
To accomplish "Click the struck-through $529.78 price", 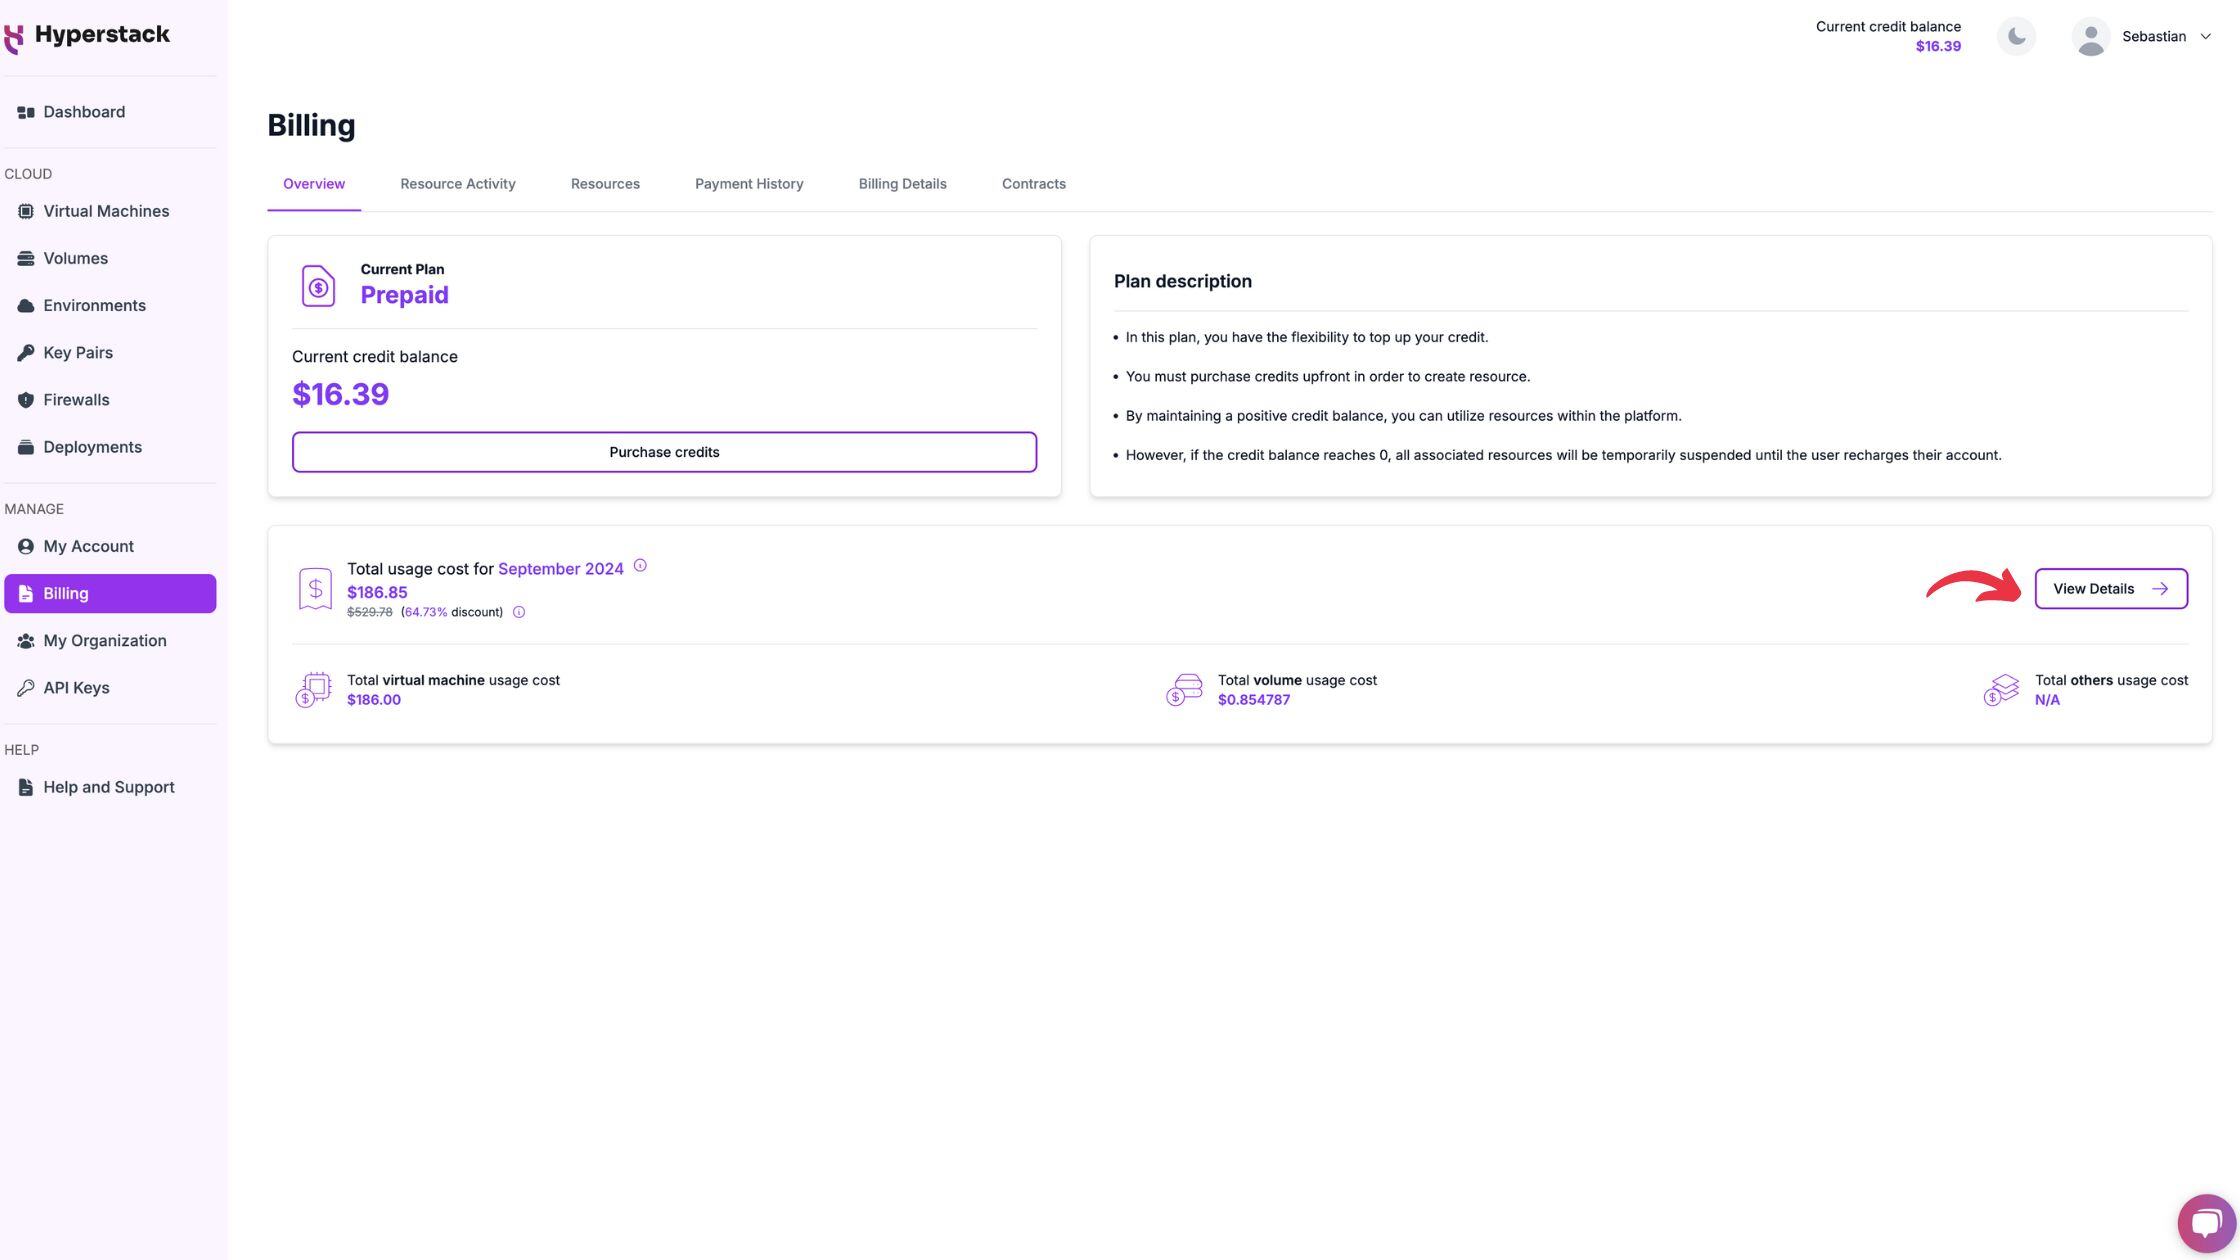I will (370, 613).
